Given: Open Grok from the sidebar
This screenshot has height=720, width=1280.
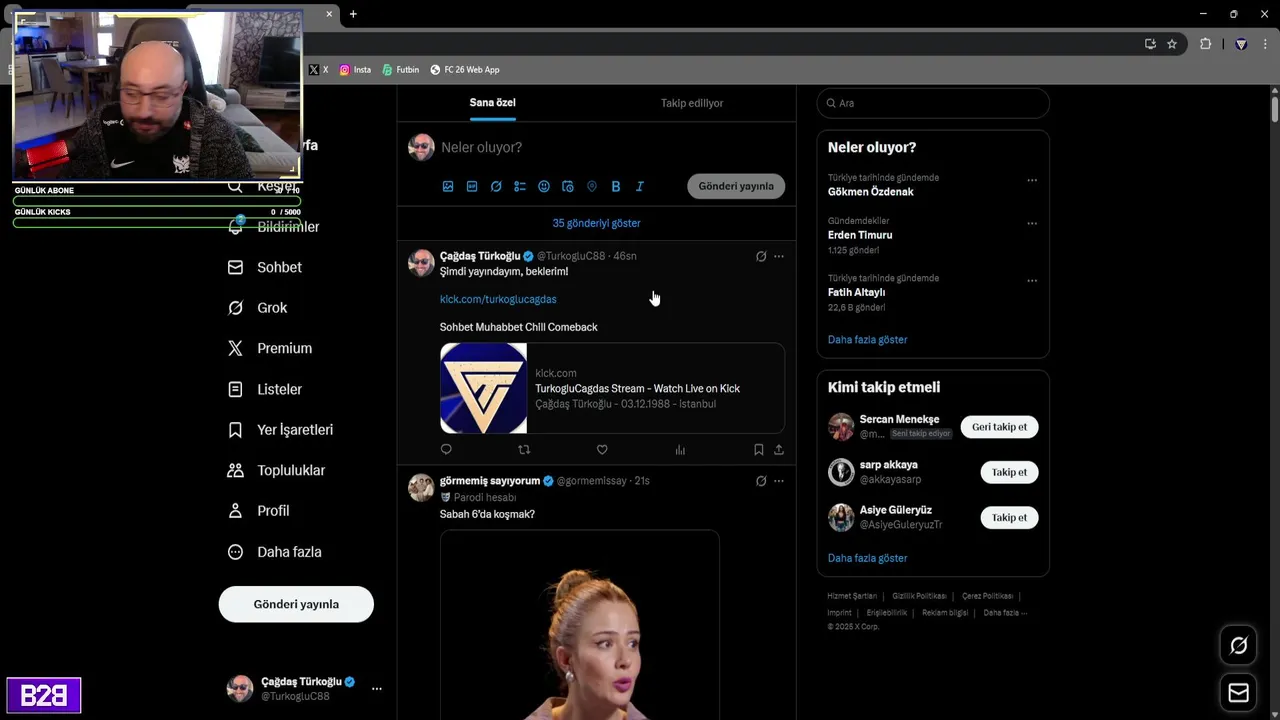Looking at the screenshot, I should [x=258, y=308].
